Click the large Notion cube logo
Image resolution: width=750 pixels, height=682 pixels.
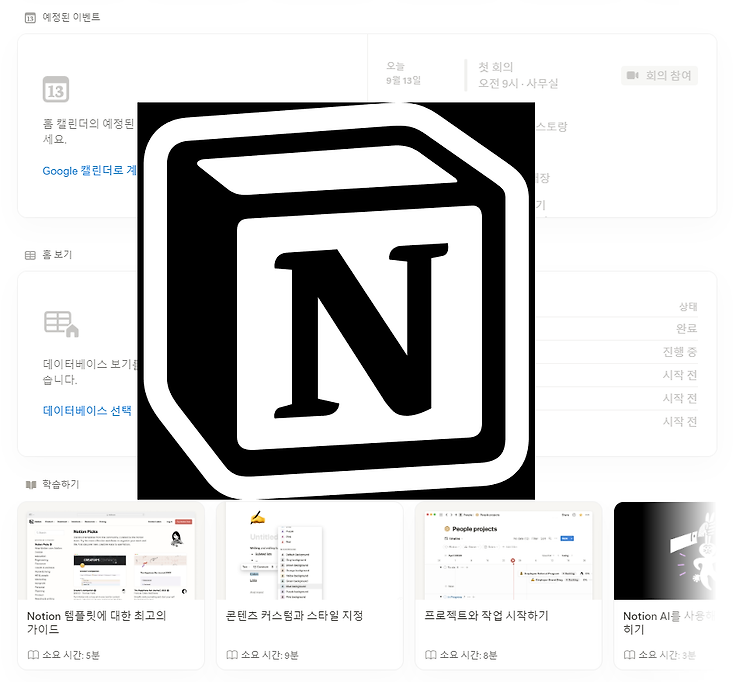pyautogui.click(x=336, y=301)
